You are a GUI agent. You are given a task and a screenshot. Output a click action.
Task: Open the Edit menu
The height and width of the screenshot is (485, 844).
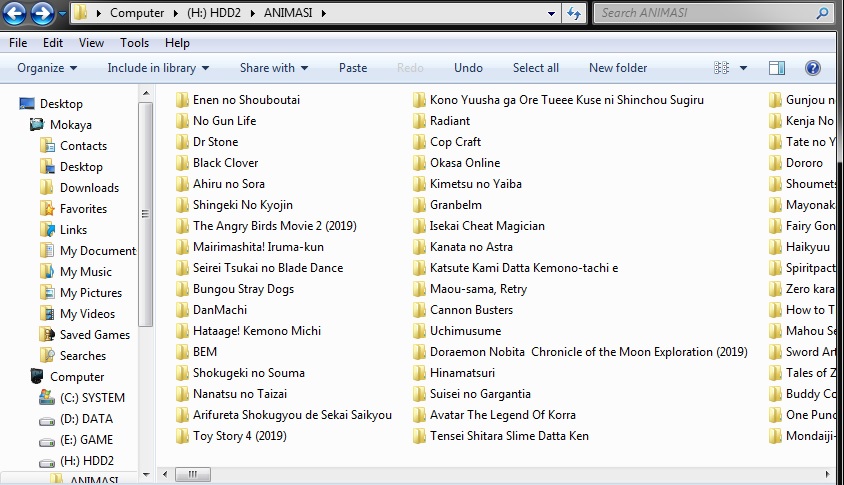[53, 43]
